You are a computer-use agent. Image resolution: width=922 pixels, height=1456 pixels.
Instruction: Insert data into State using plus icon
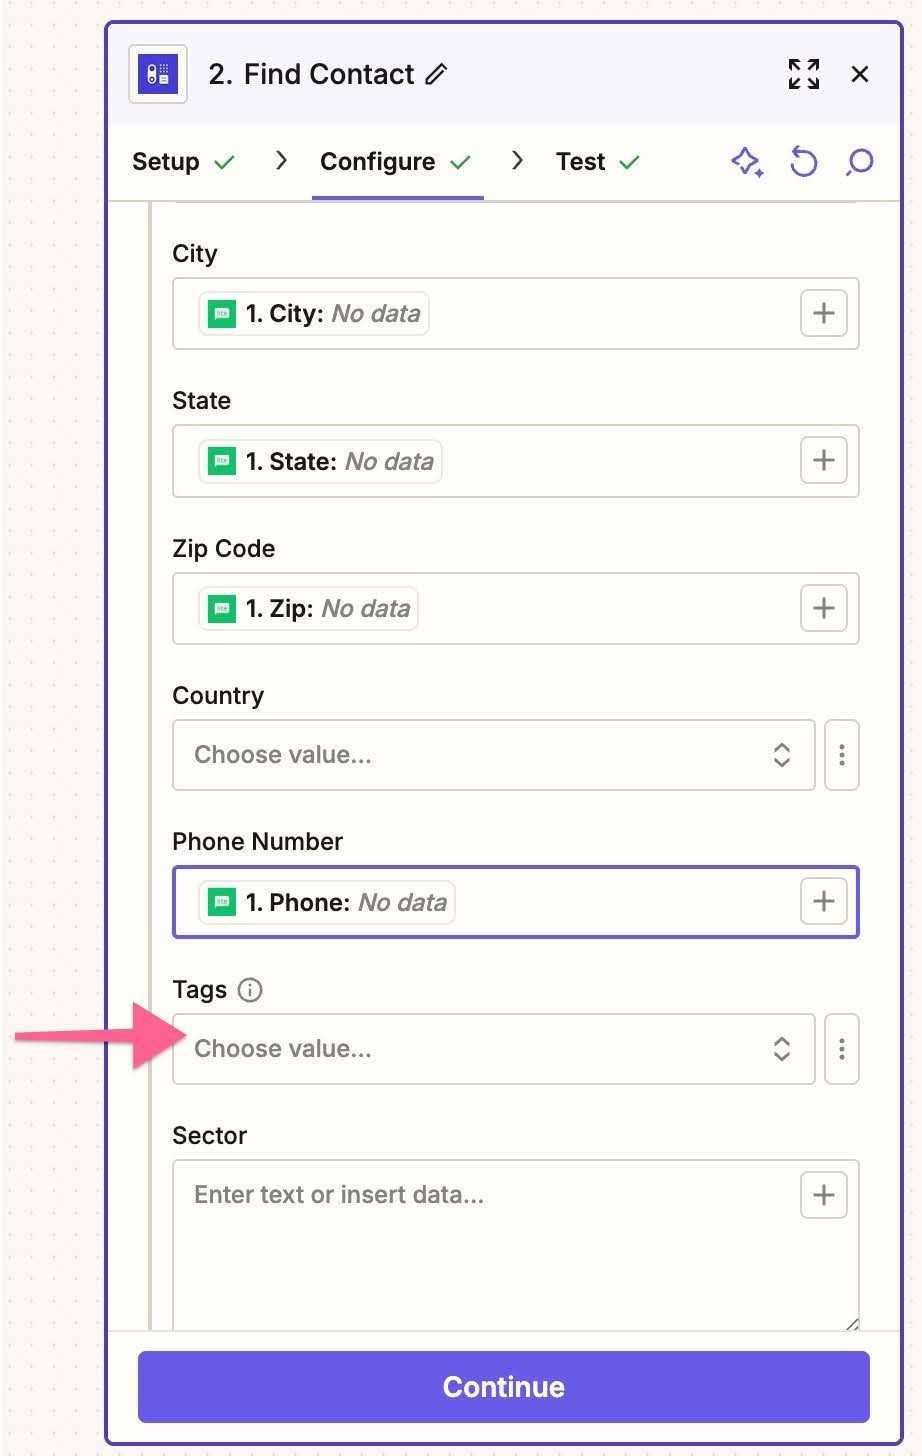(x=823, y=460)
